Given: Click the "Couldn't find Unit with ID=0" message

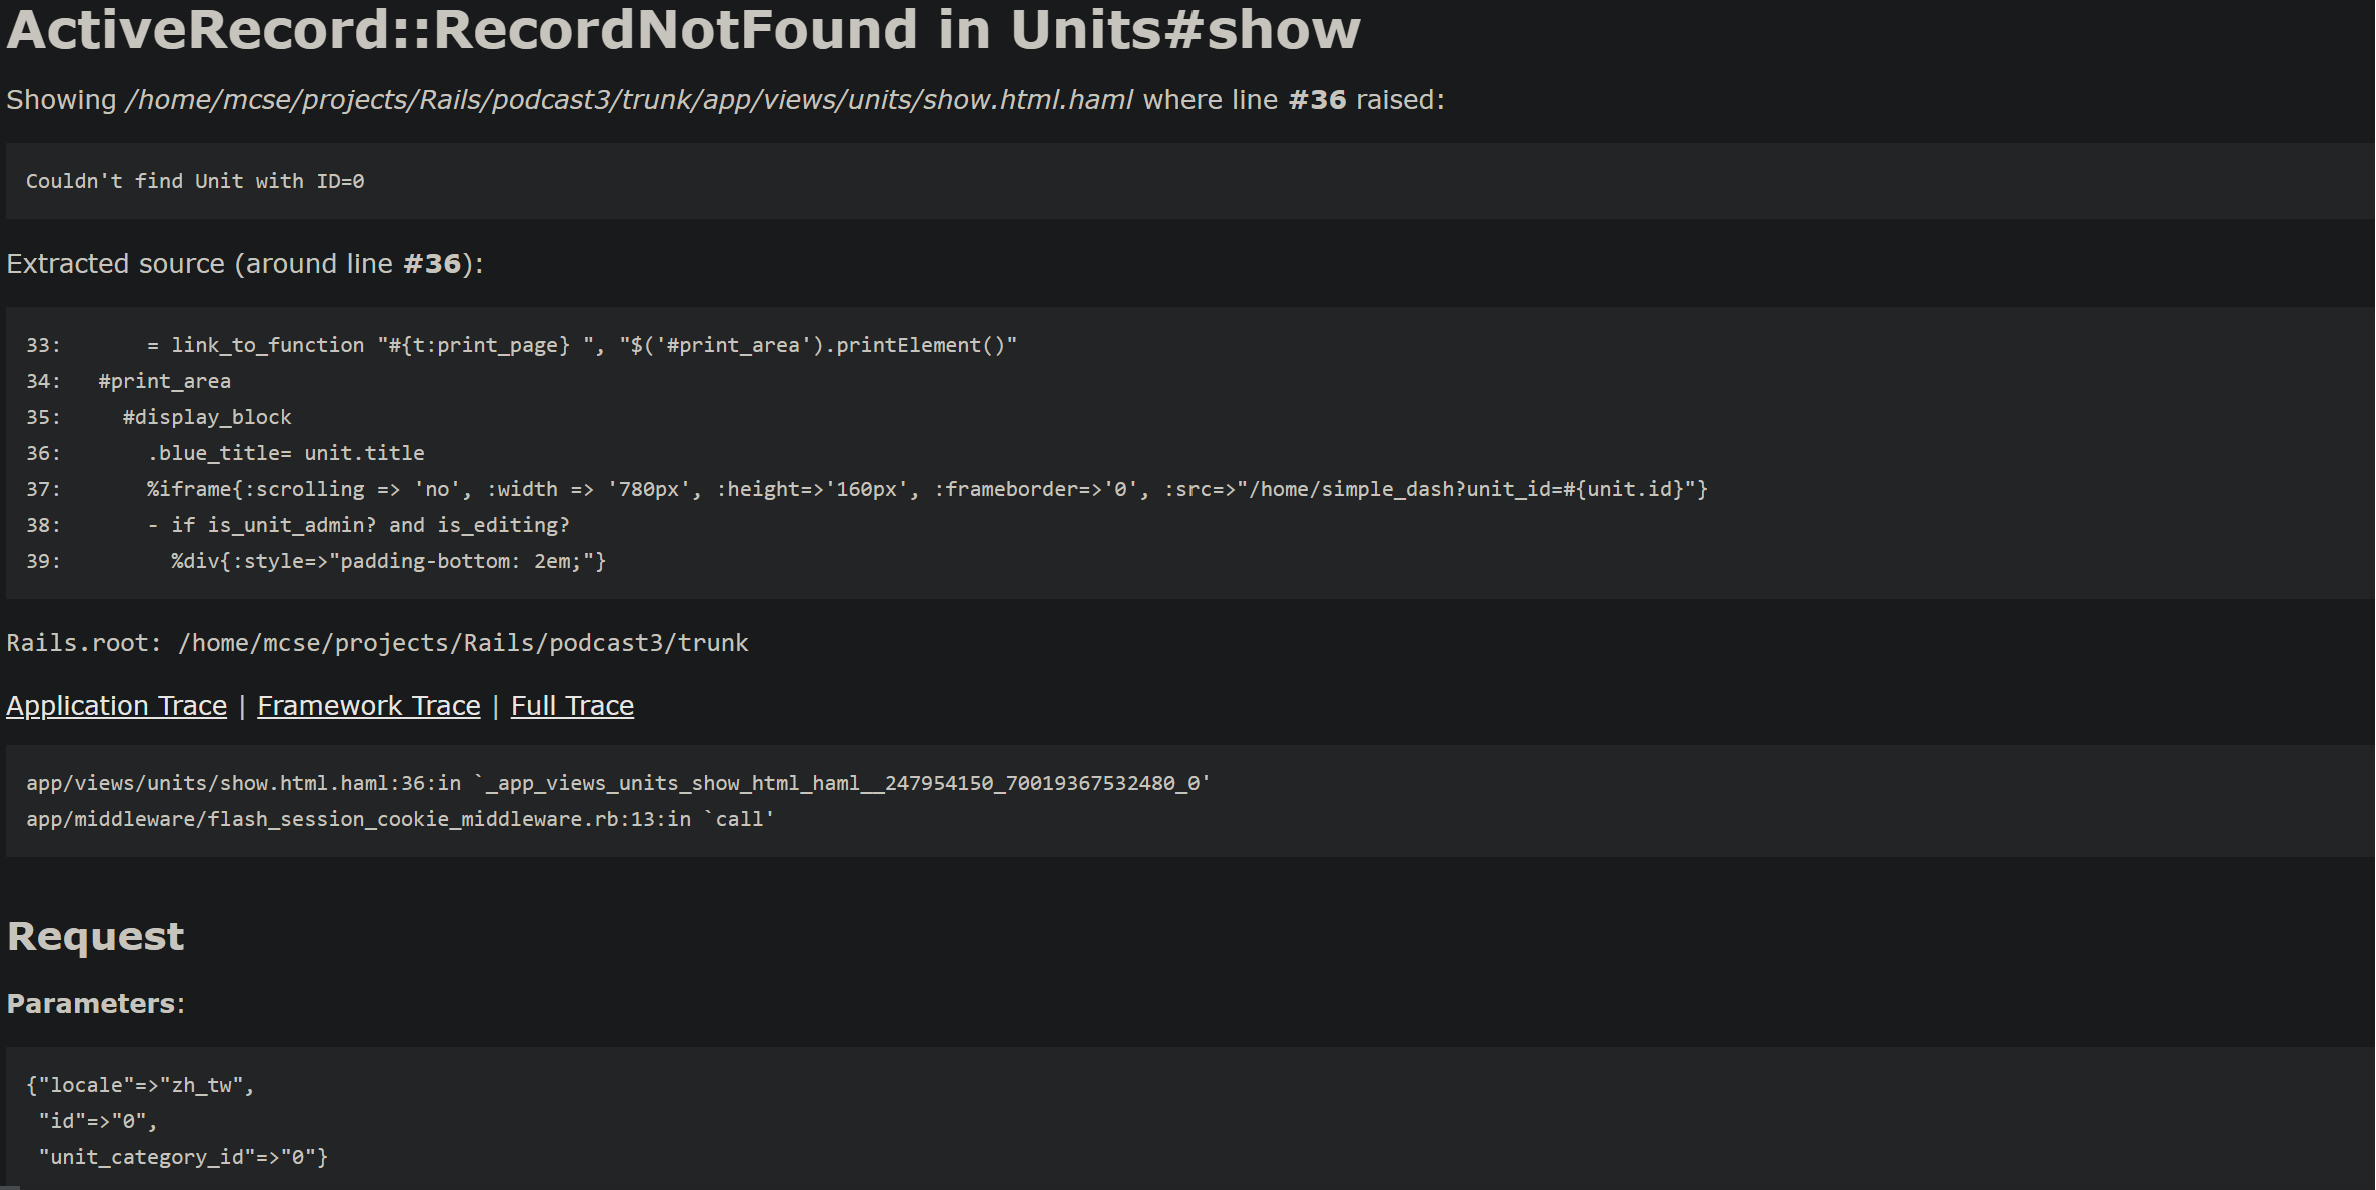Looking at the screenshot, I should click(x=195, y=181).
